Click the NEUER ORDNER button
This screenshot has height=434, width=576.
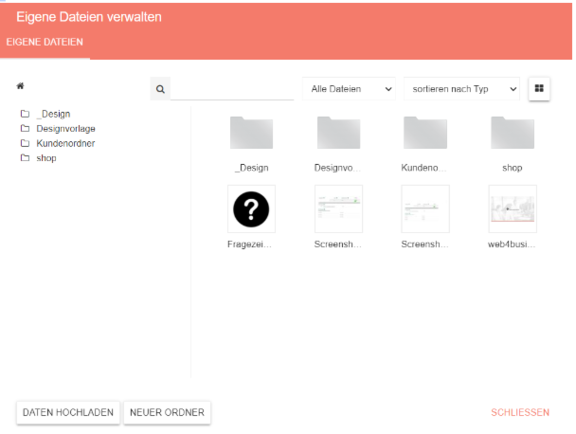[167, 412]
